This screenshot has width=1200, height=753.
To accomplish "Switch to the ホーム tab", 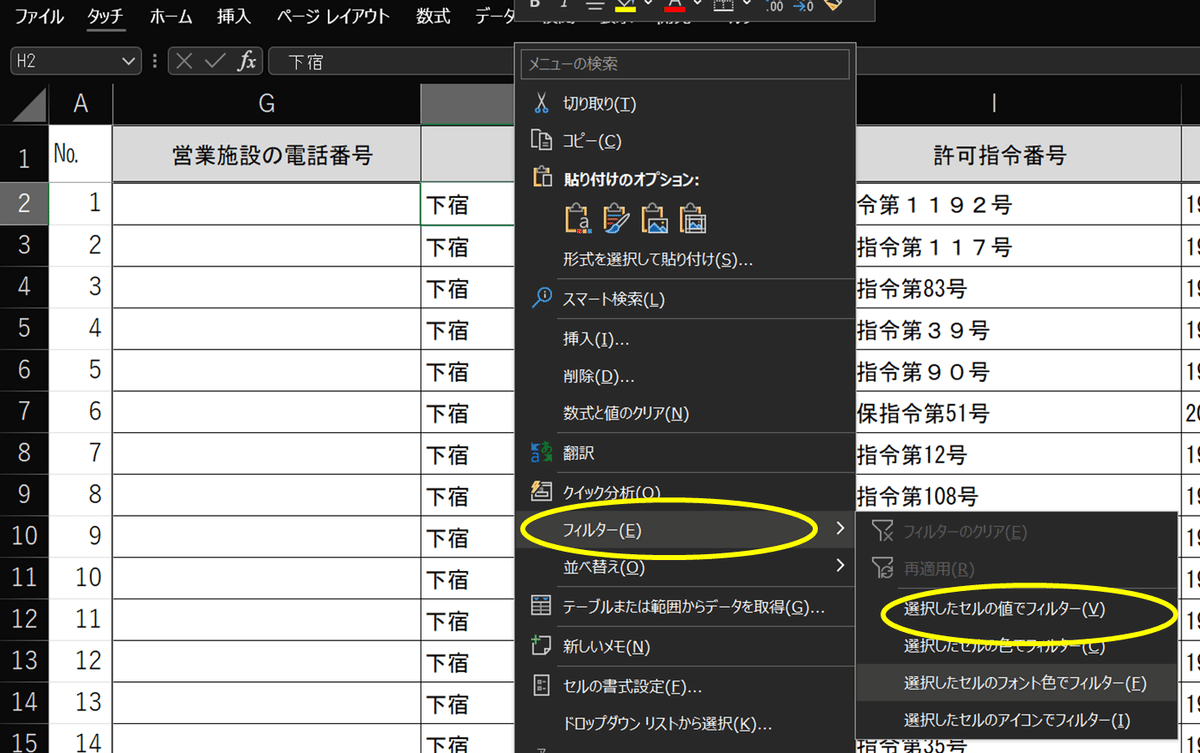I will [x=171, y=16].
